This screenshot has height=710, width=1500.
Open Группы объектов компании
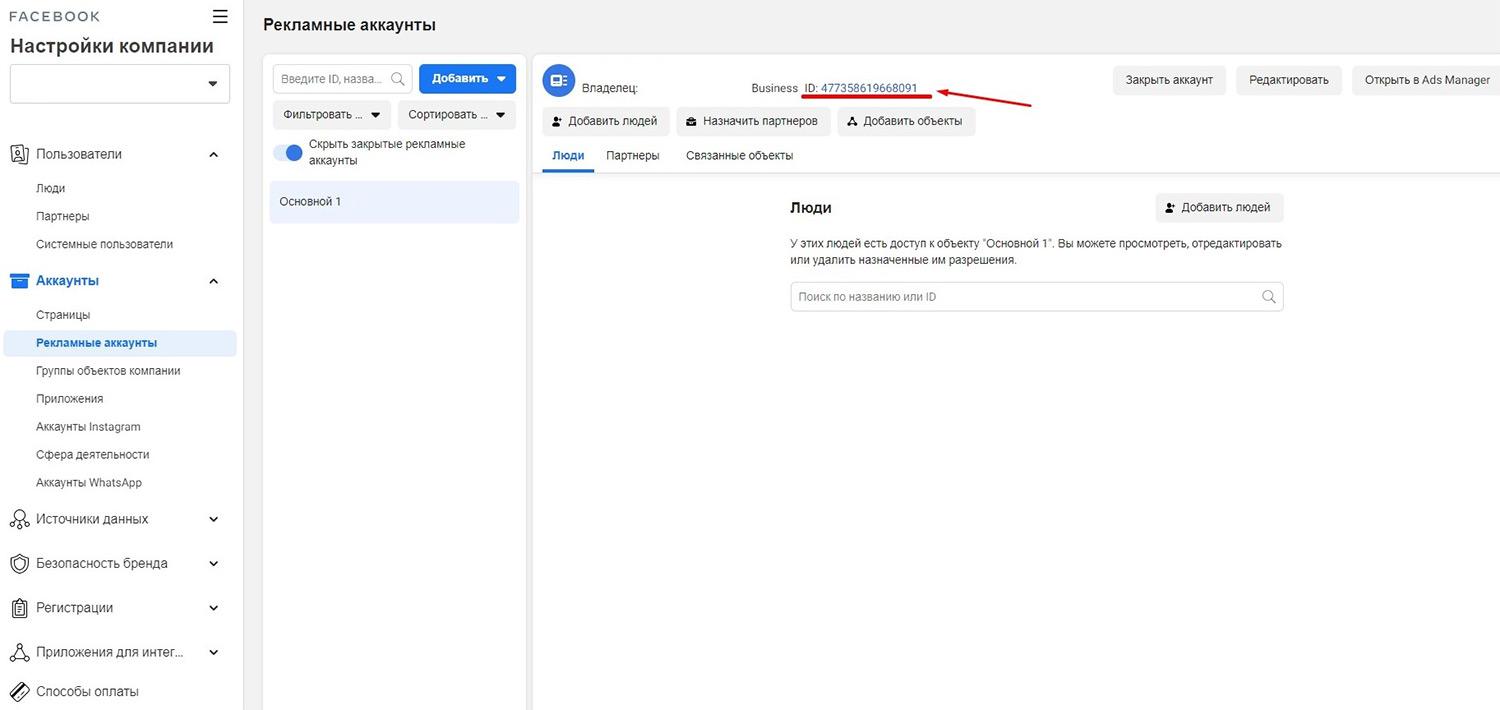tap(108, 371)
